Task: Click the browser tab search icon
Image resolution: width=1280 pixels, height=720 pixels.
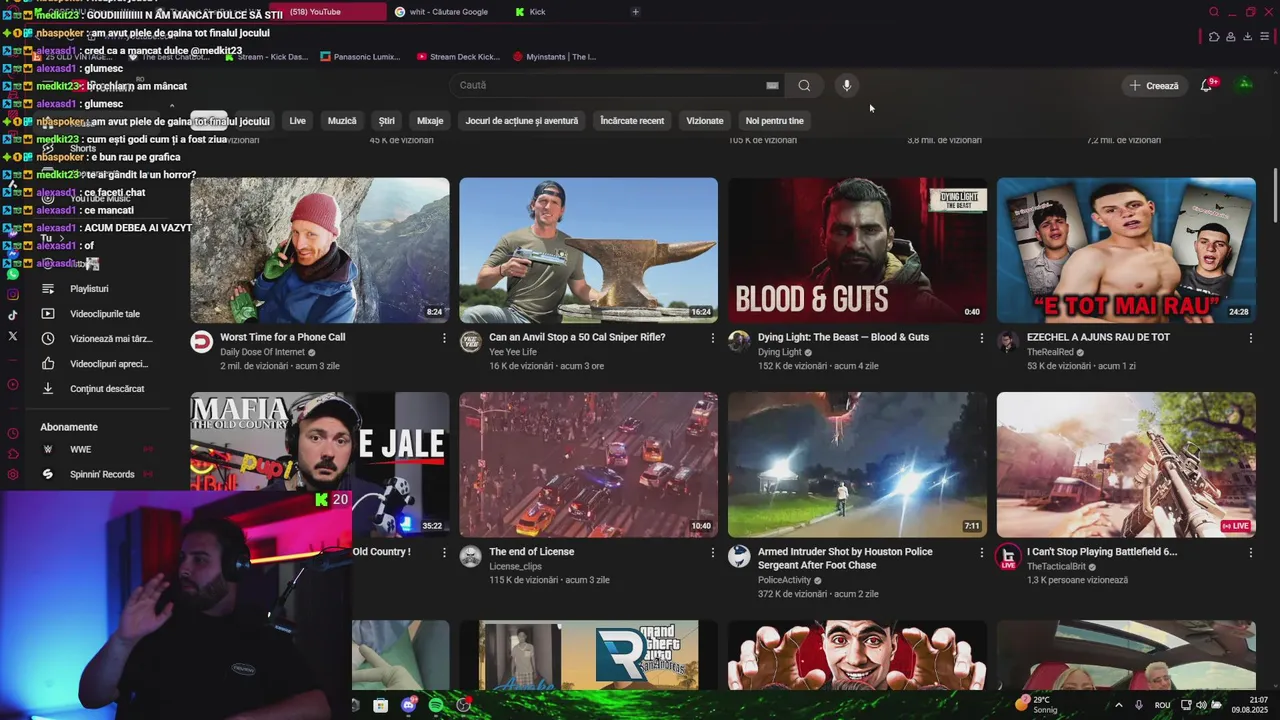Action: [1214, 12]
